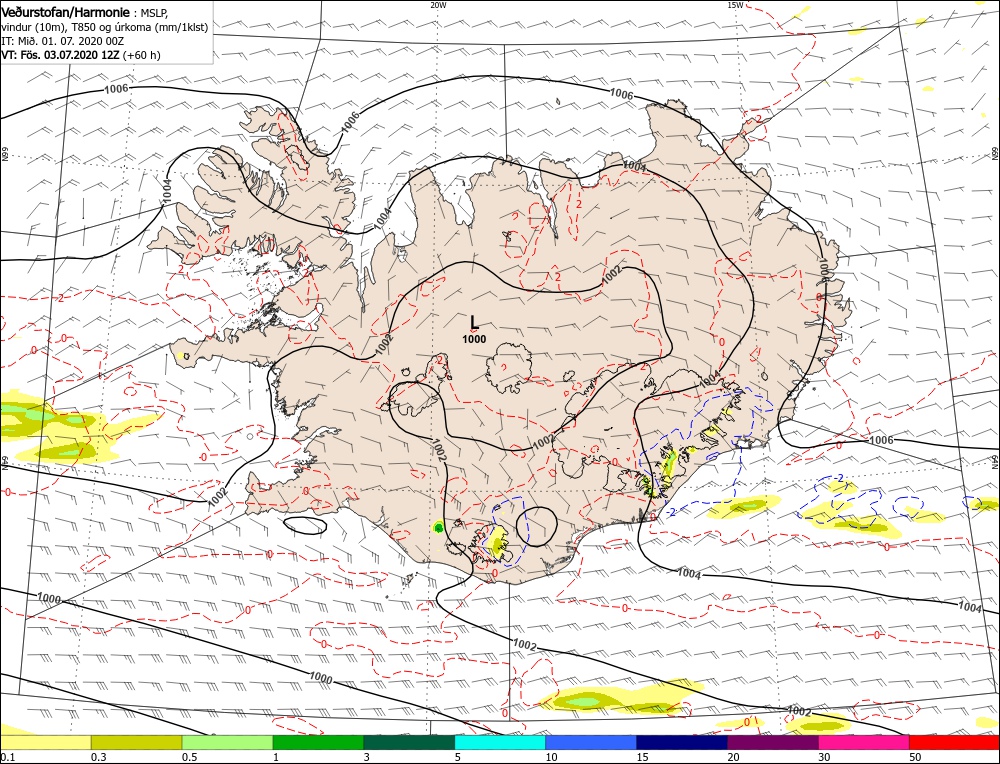Select the pink 30–50 mm legend swatch

click(x=864, y=742)
